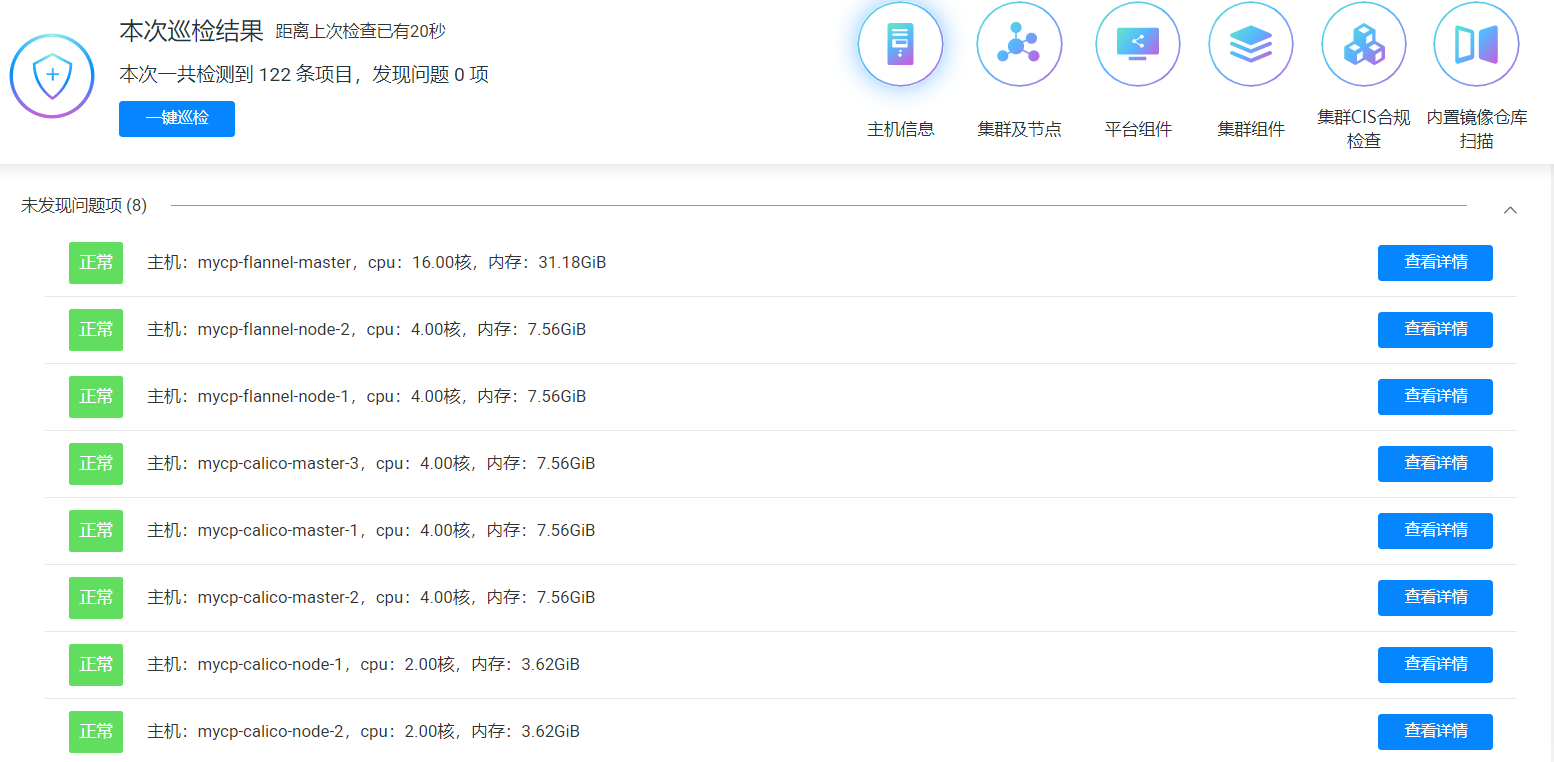Click 正常 badge for mycp-calico-node-1
This screenshot has width=1554, height=762.
pos(96,665)
